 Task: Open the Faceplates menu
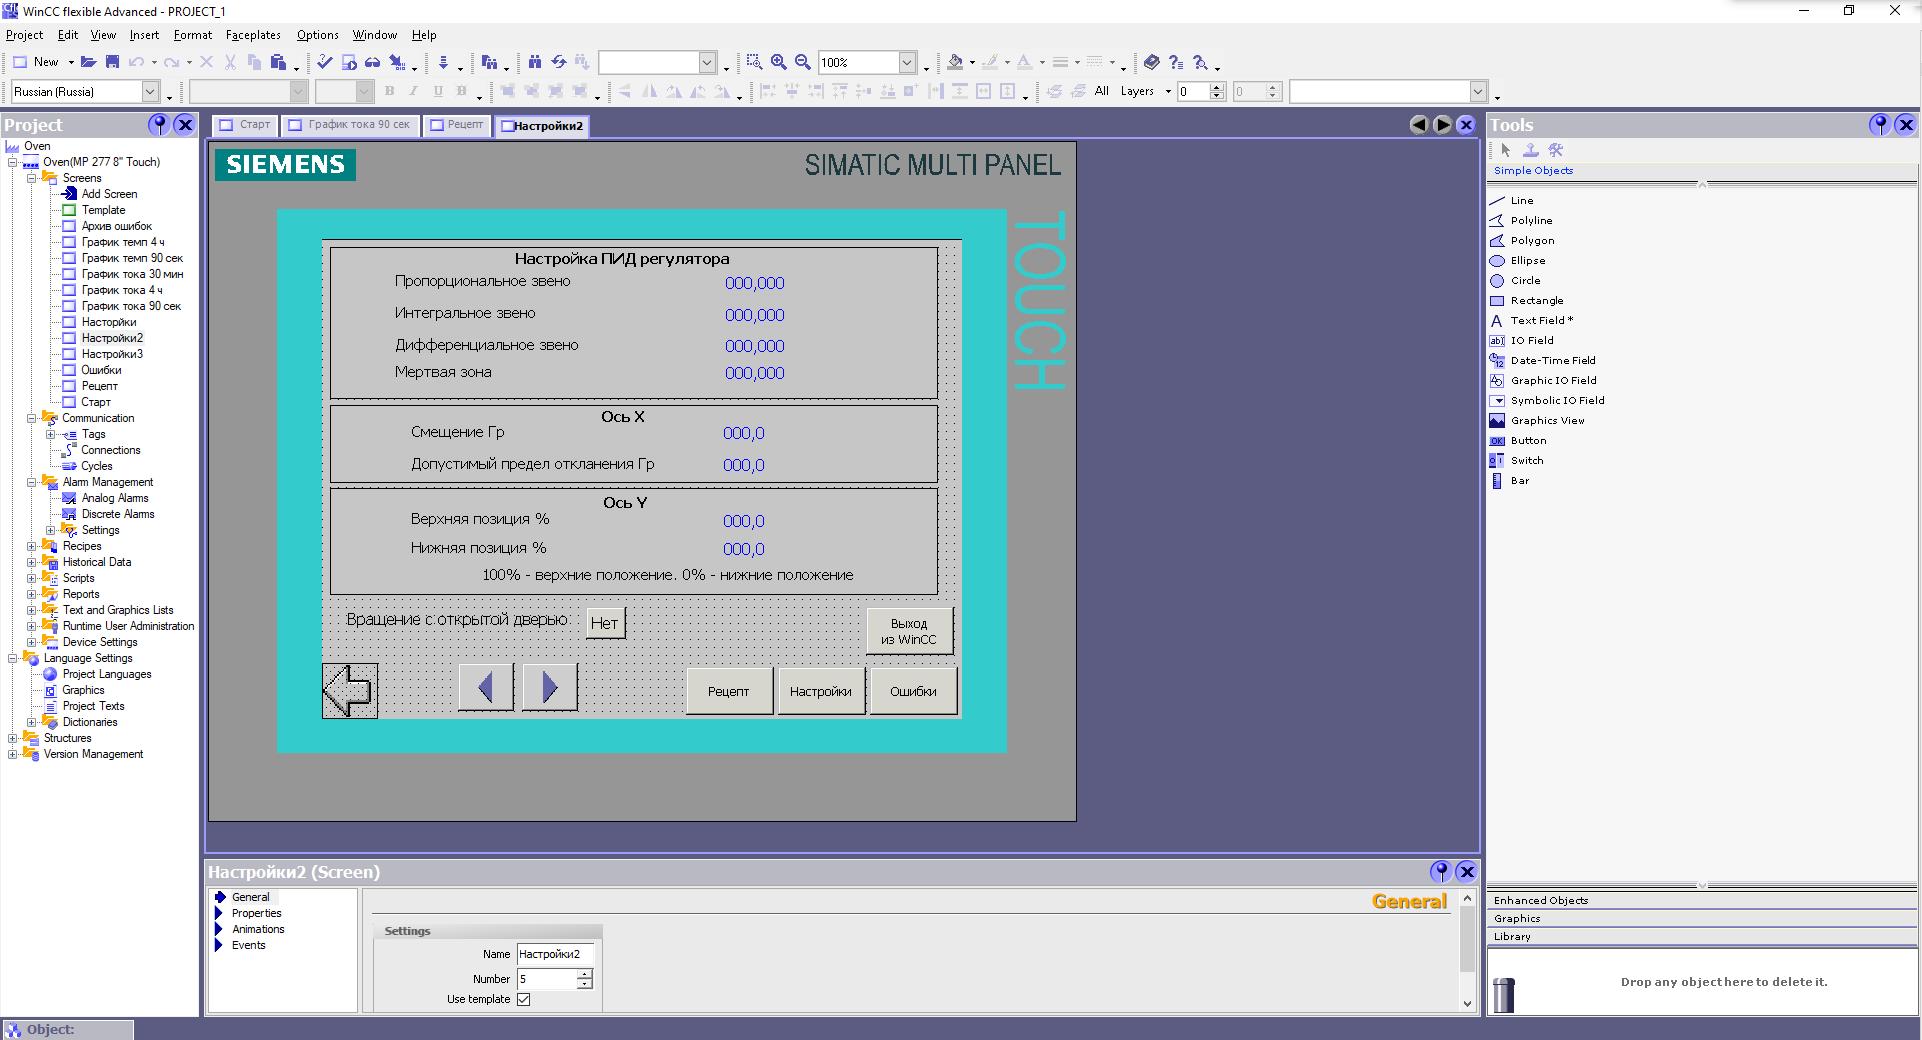(x=252, y=35)
